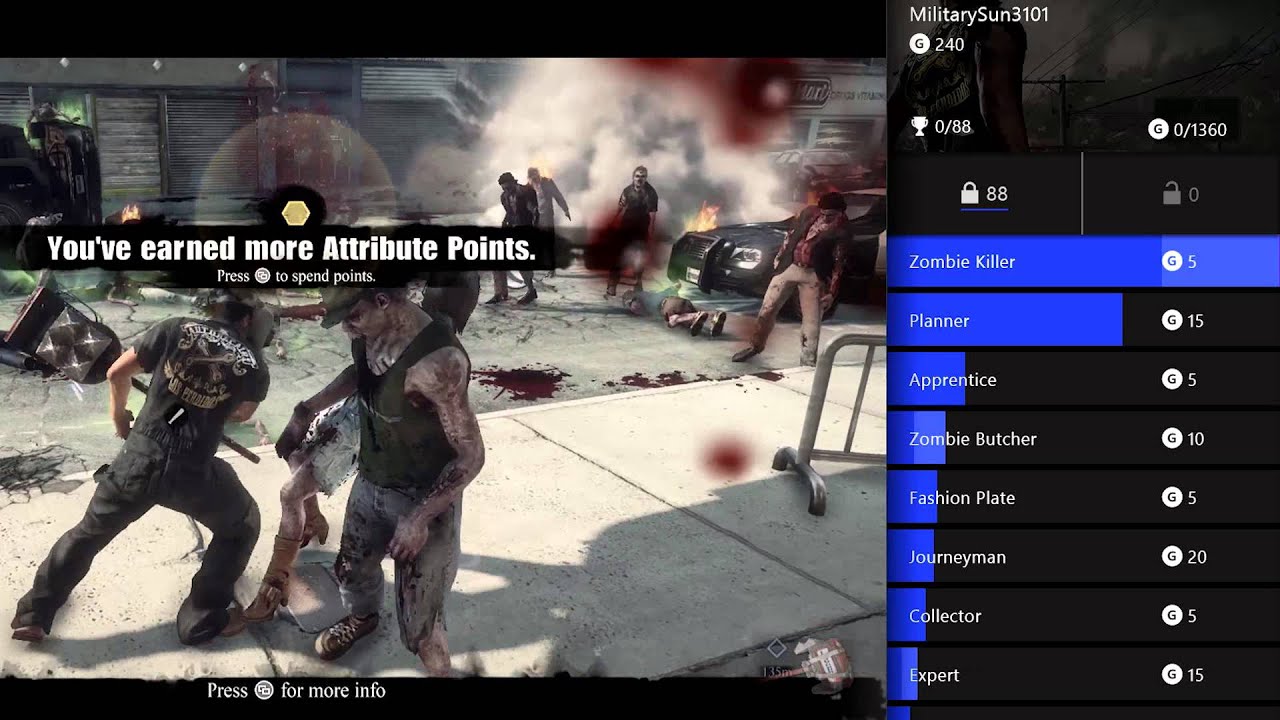Click the trophy icon beside 0/88
This screenshot has width=1280, height=720.
[919, 127]
